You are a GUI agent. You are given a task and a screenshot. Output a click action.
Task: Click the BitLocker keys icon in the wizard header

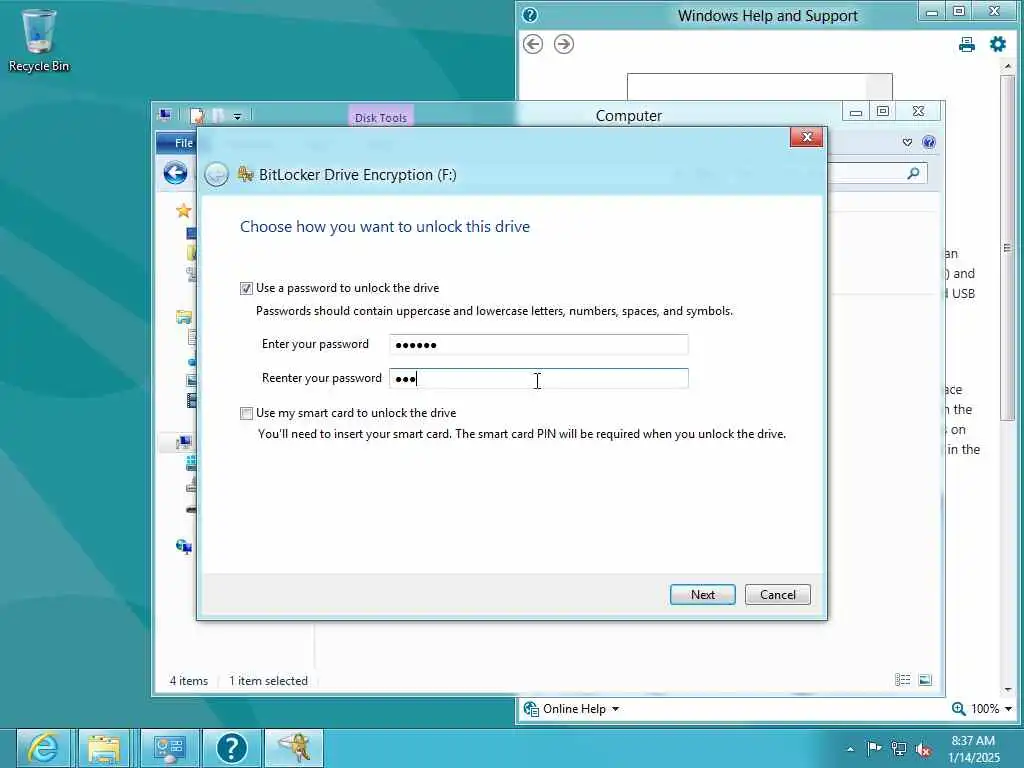(x=246, y=174)
